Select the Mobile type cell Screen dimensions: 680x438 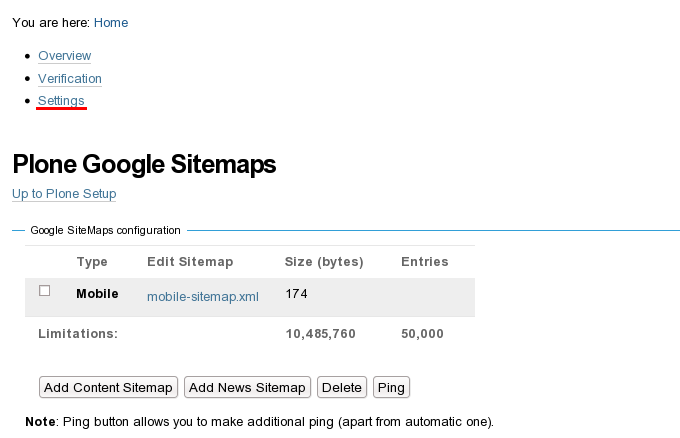[x=97, y=294]
